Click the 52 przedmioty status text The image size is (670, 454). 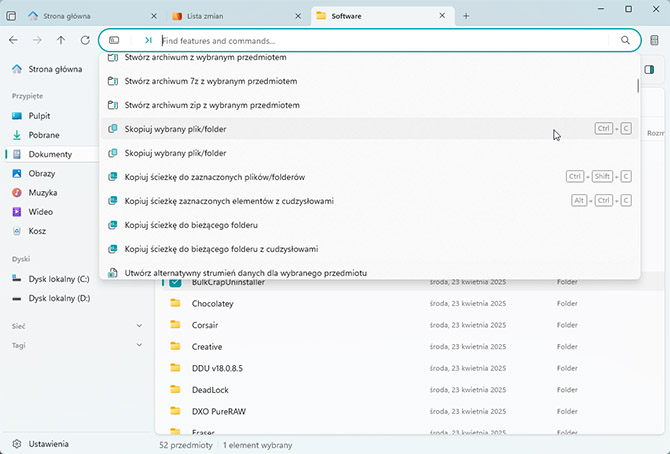coord(186,445)
